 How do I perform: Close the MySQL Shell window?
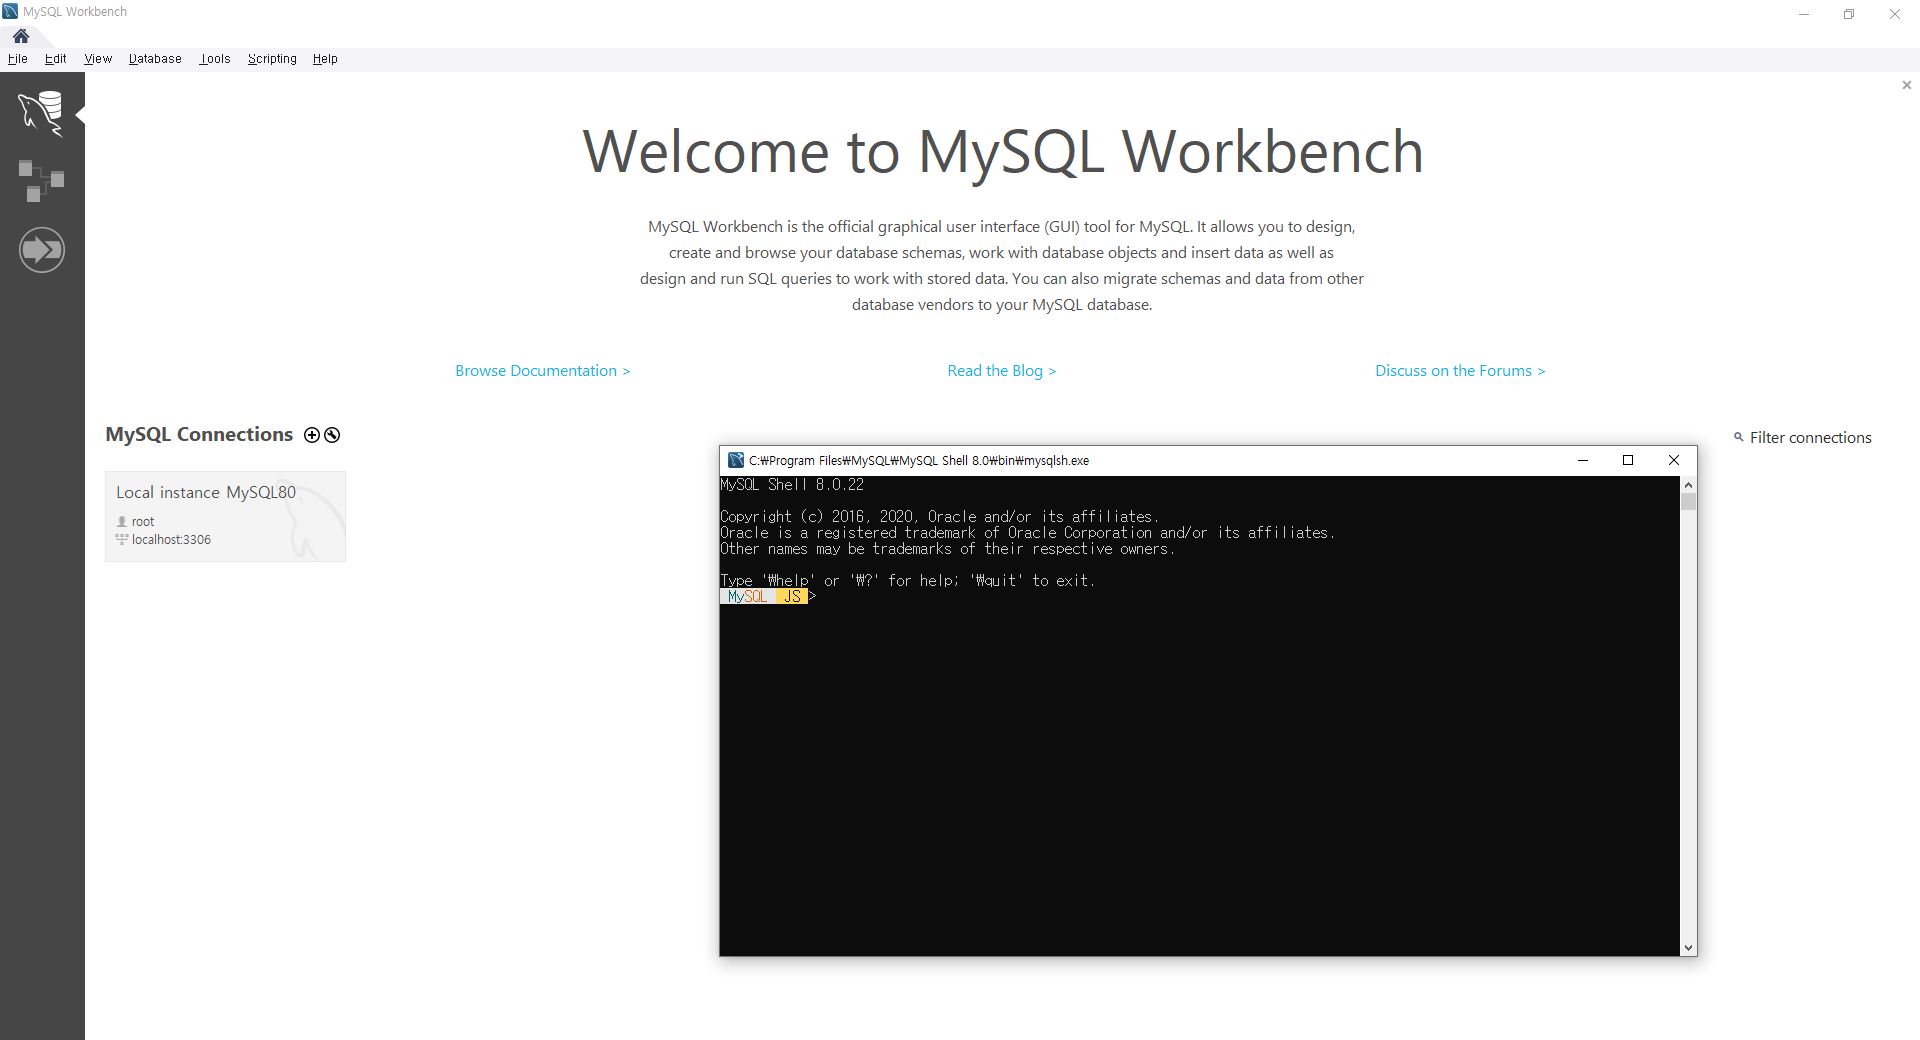(1673, 460)
